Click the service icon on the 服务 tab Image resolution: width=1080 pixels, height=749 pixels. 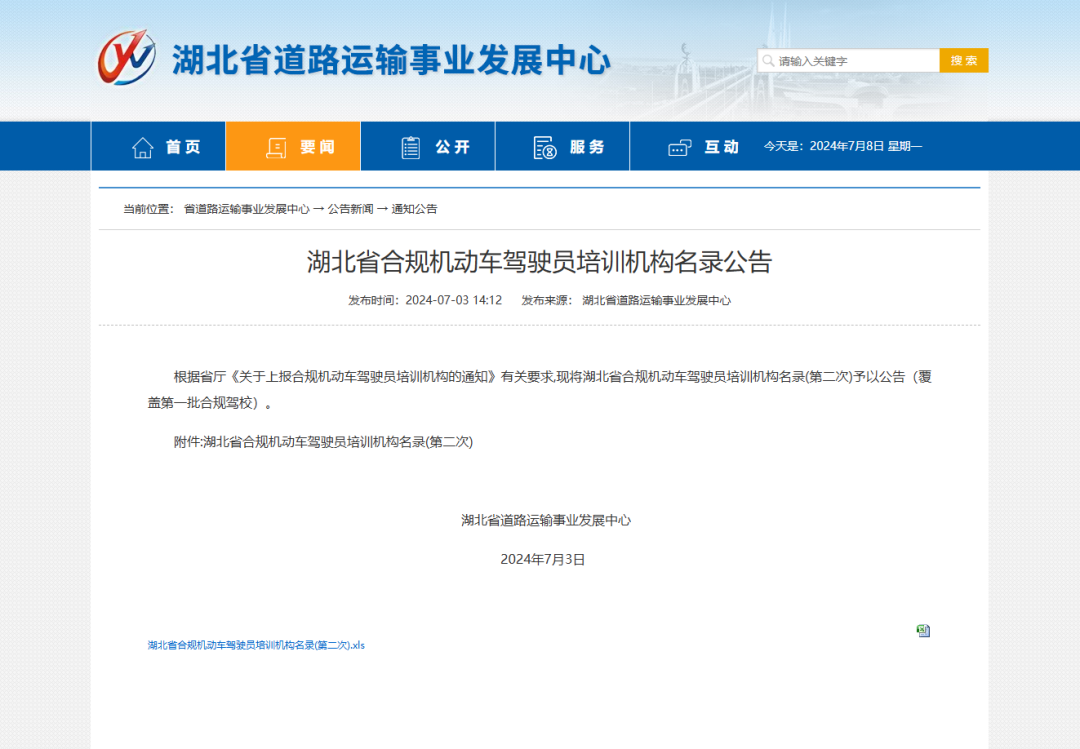543,146
